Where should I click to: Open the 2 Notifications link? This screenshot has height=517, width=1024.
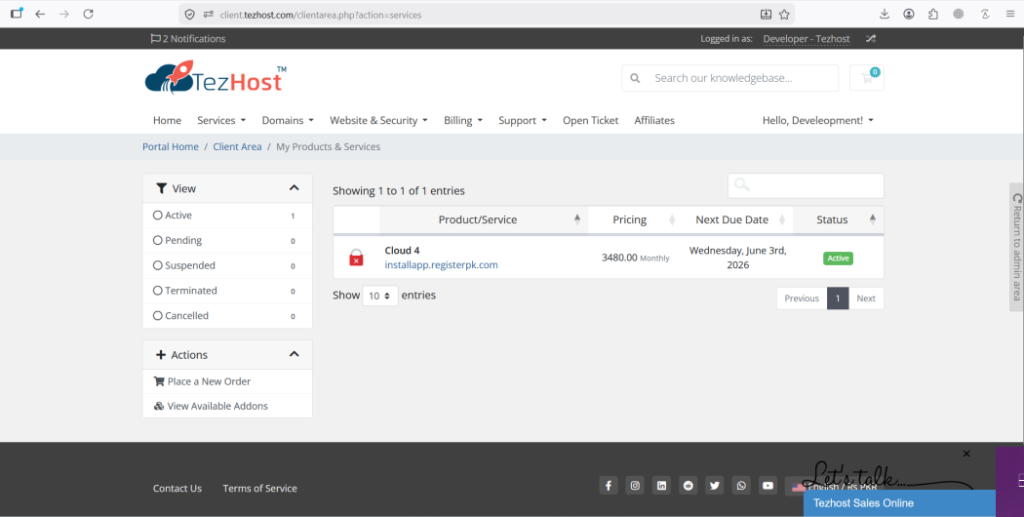[x=188, y=39]
